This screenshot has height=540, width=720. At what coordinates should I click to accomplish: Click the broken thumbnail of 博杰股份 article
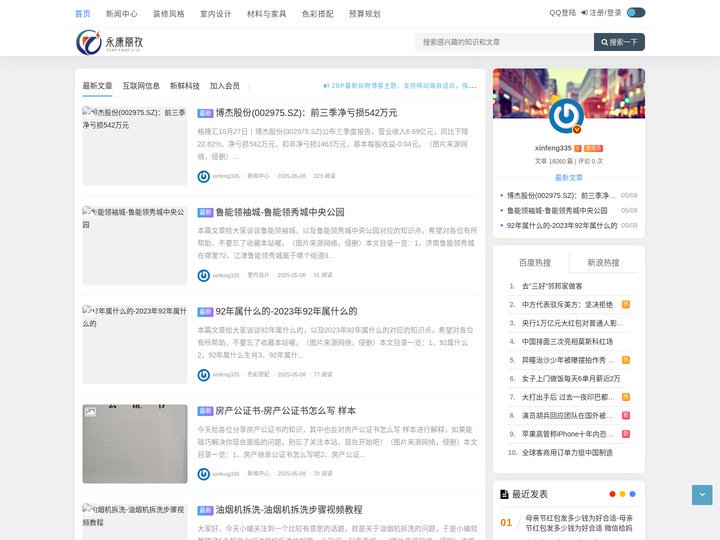[135, 146]
